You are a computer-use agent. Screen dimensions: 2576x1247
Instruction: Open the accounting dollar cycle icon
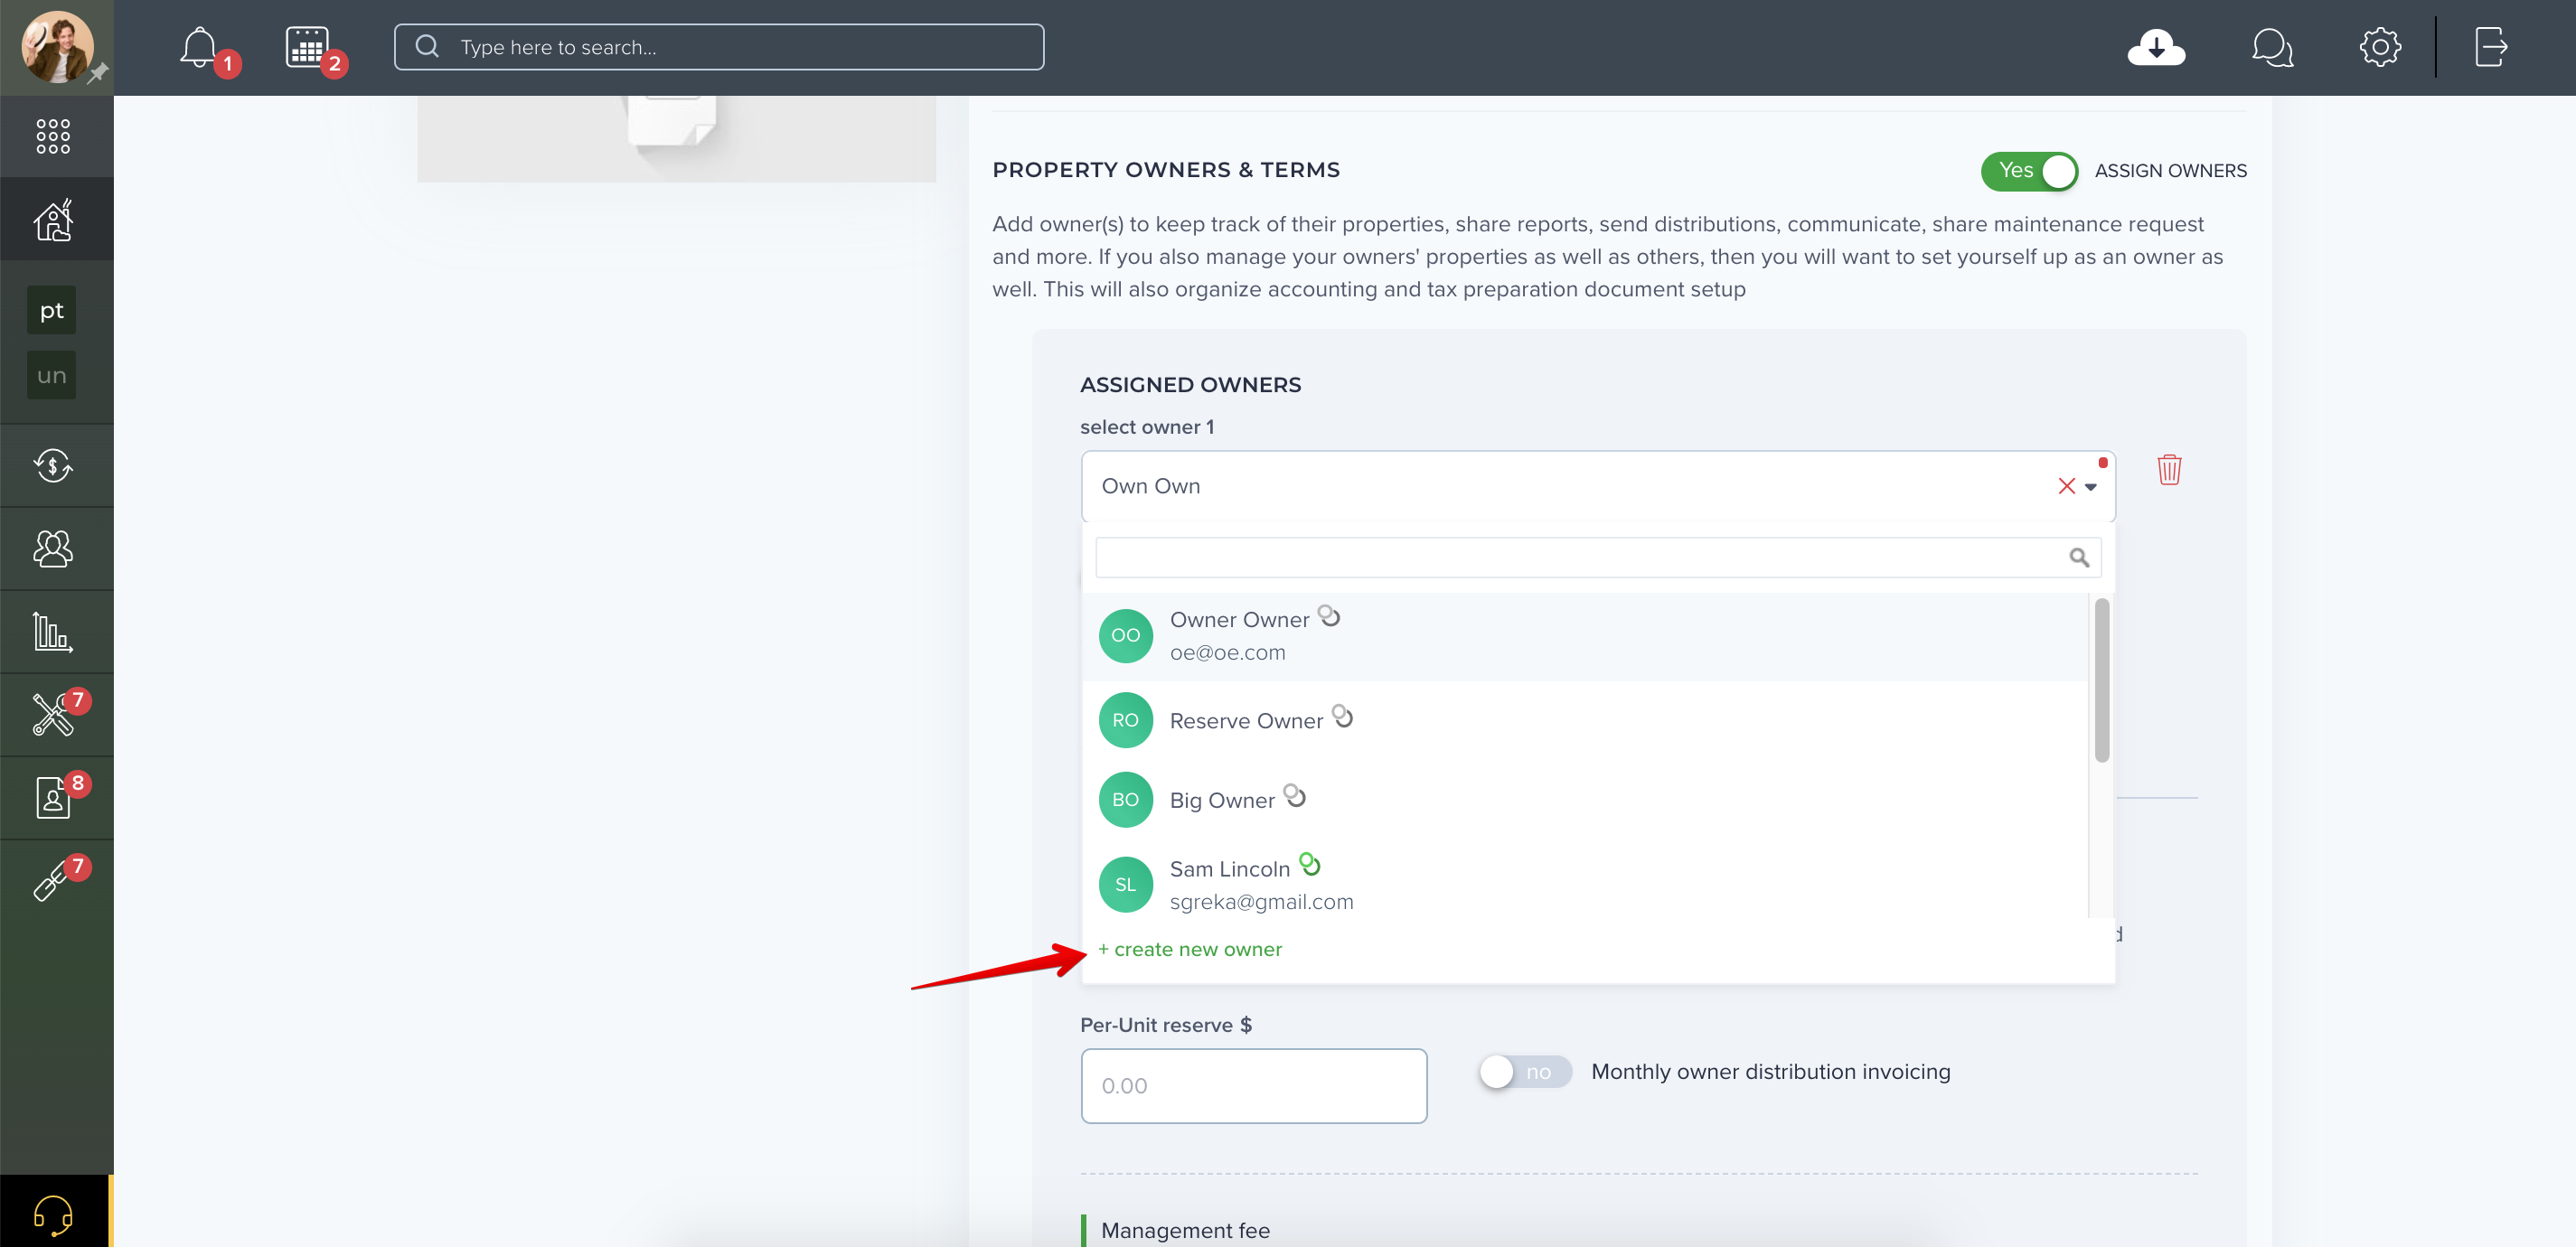pos(53,465)
